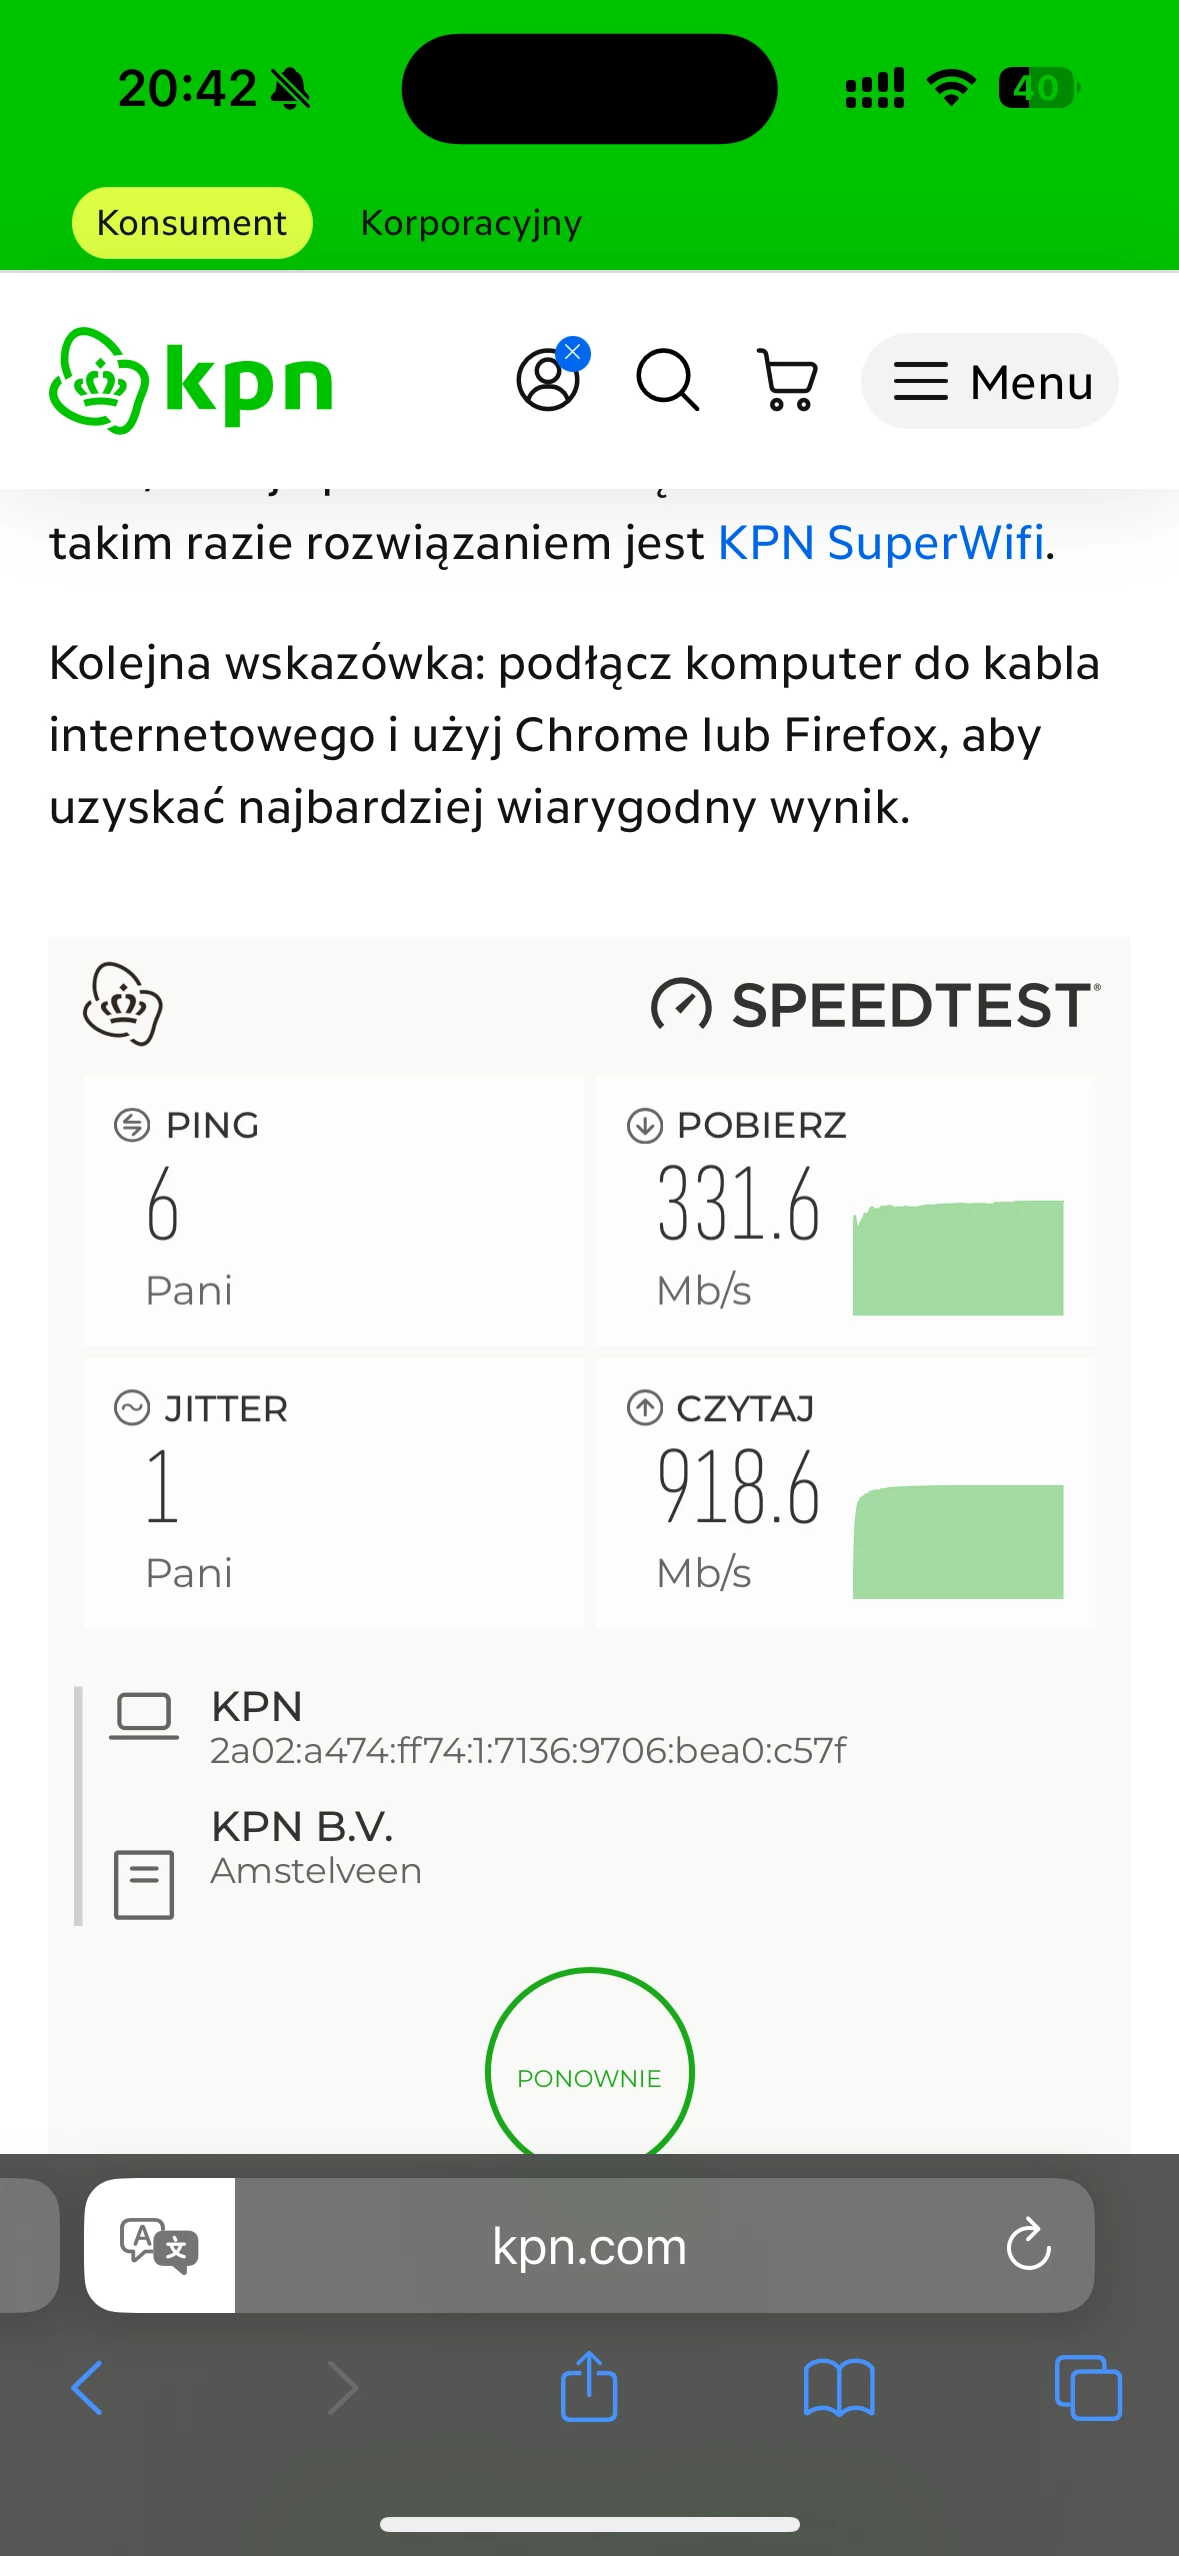Tap the KPN B.V. Amstelveen server entry
Image resolution: width=1179 pixels, height=2556 pixels.
[315, 1848]
